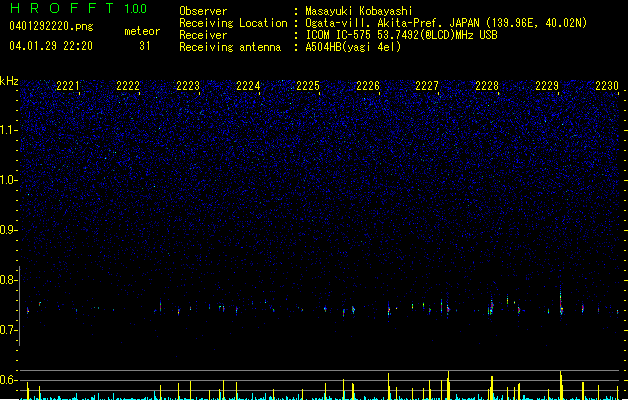Click the 2225 time marker

[308, 86]
